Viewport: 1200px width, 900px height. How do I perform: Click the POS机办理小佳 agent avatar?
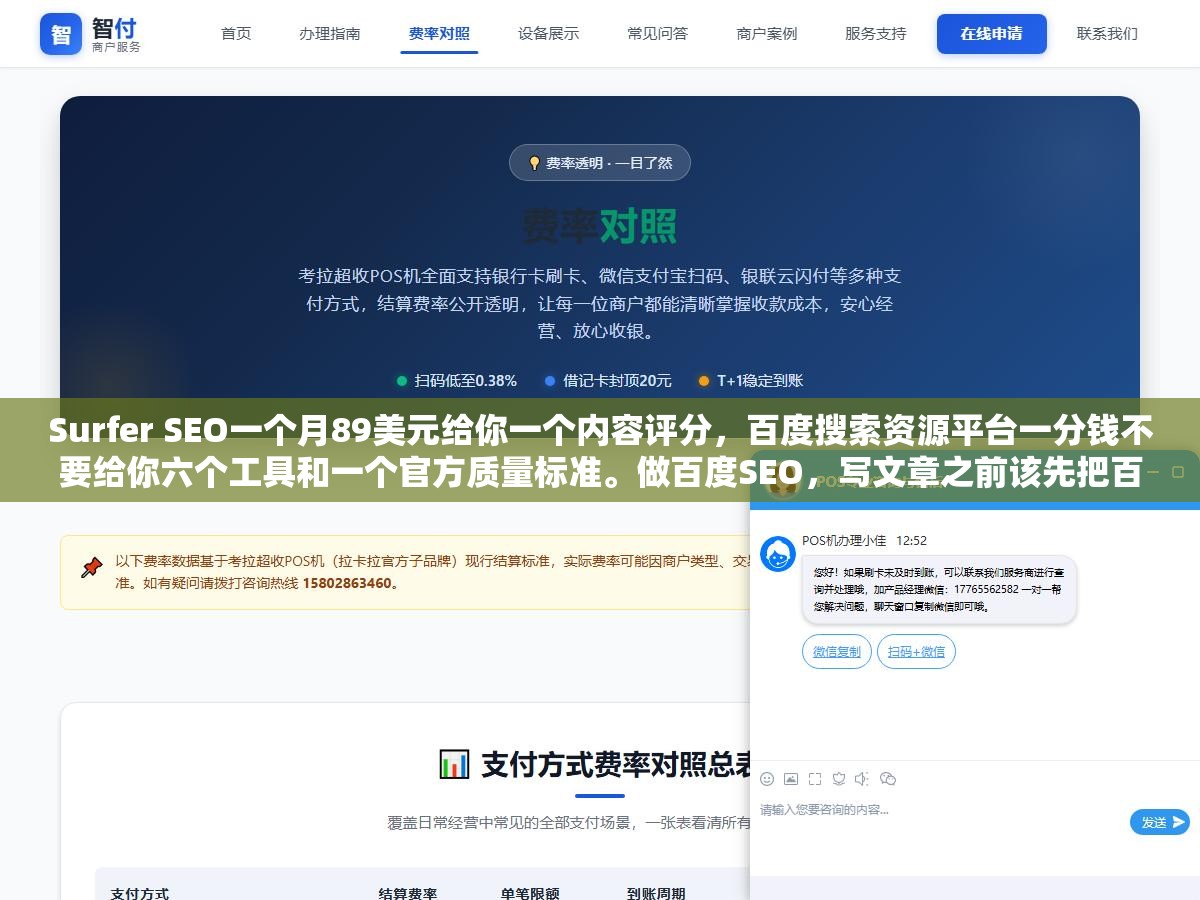778,554
